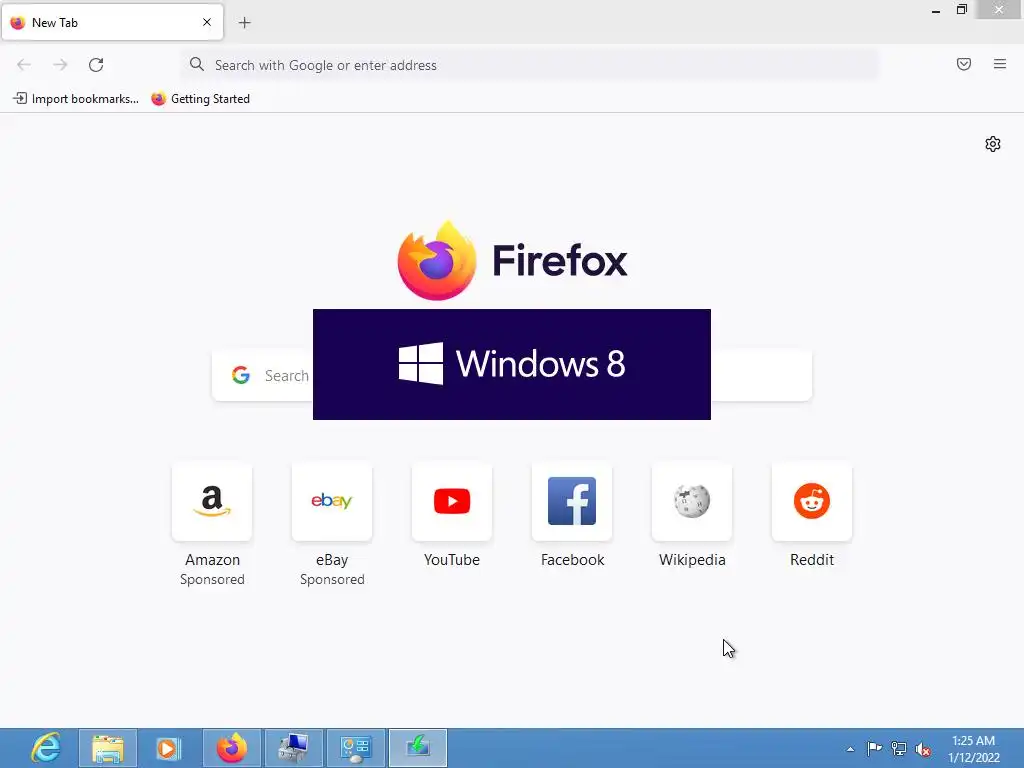
Task: Click the Google search box on page
Action: 512,375
